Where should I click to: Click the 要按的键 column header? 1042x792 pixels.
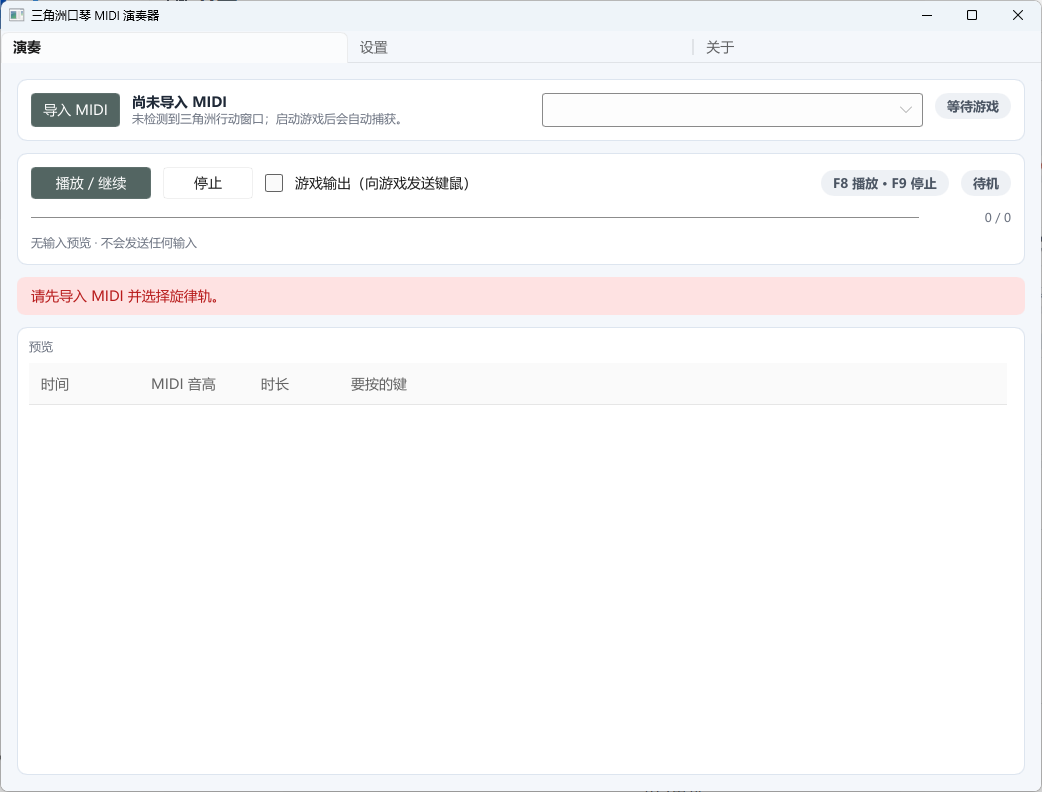379,384
